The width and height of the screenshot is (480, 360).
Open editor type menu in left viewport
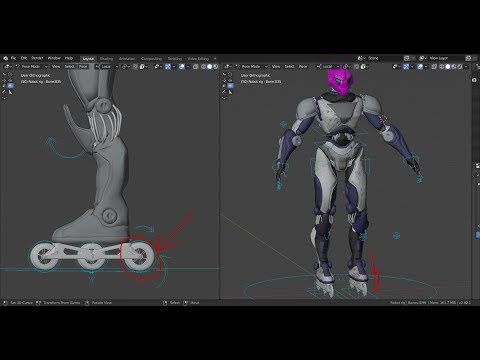(x=7, y=67)
